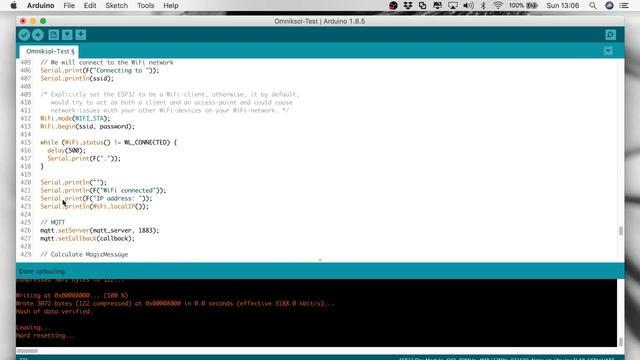Image resolution: width=640 pixels, height=360 pixels.
Task: Click the editor vertical scrollbar thumb
Action: coord(621,231)
